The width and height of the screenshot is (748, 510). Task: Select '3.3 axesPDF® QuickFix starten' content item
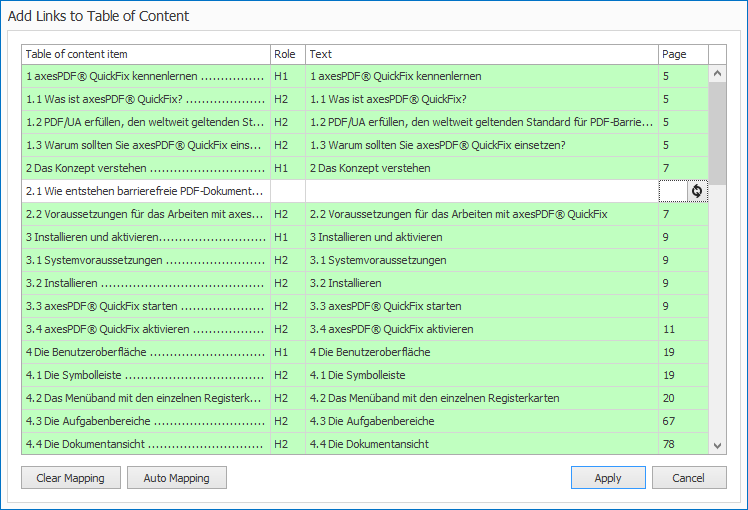pyautogui.click(x=146, y=306)
